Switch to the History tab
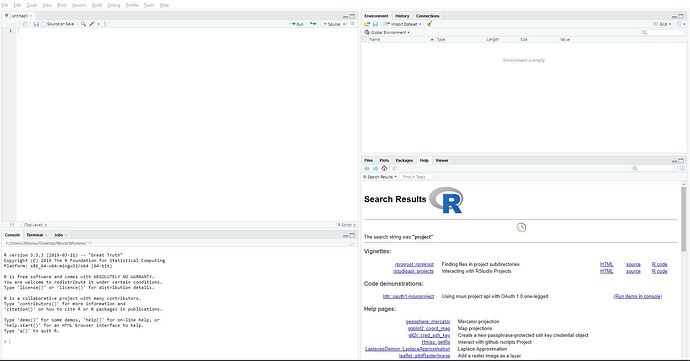Viewport: 690px width, 361px height. coord(402,16)
